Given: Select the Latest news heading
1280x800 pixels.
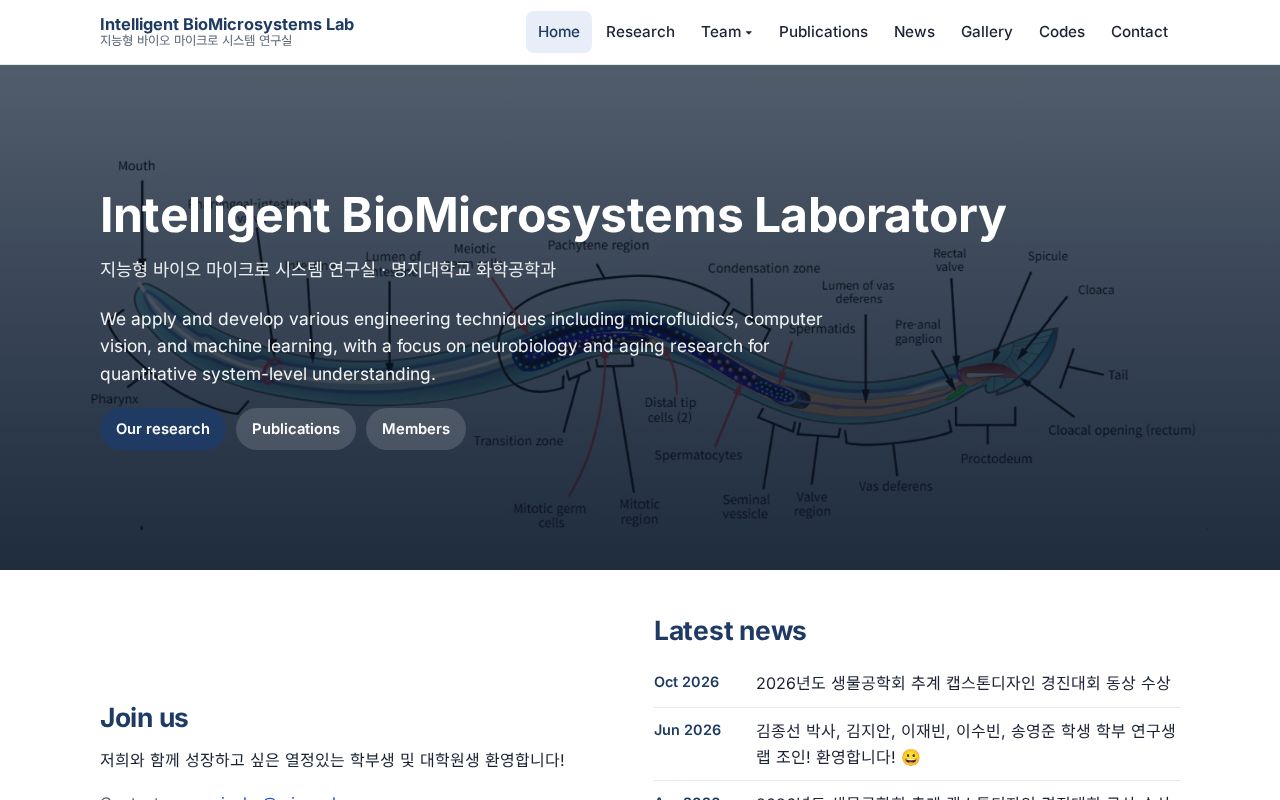Looking at the screenshot, I should 730,631.
